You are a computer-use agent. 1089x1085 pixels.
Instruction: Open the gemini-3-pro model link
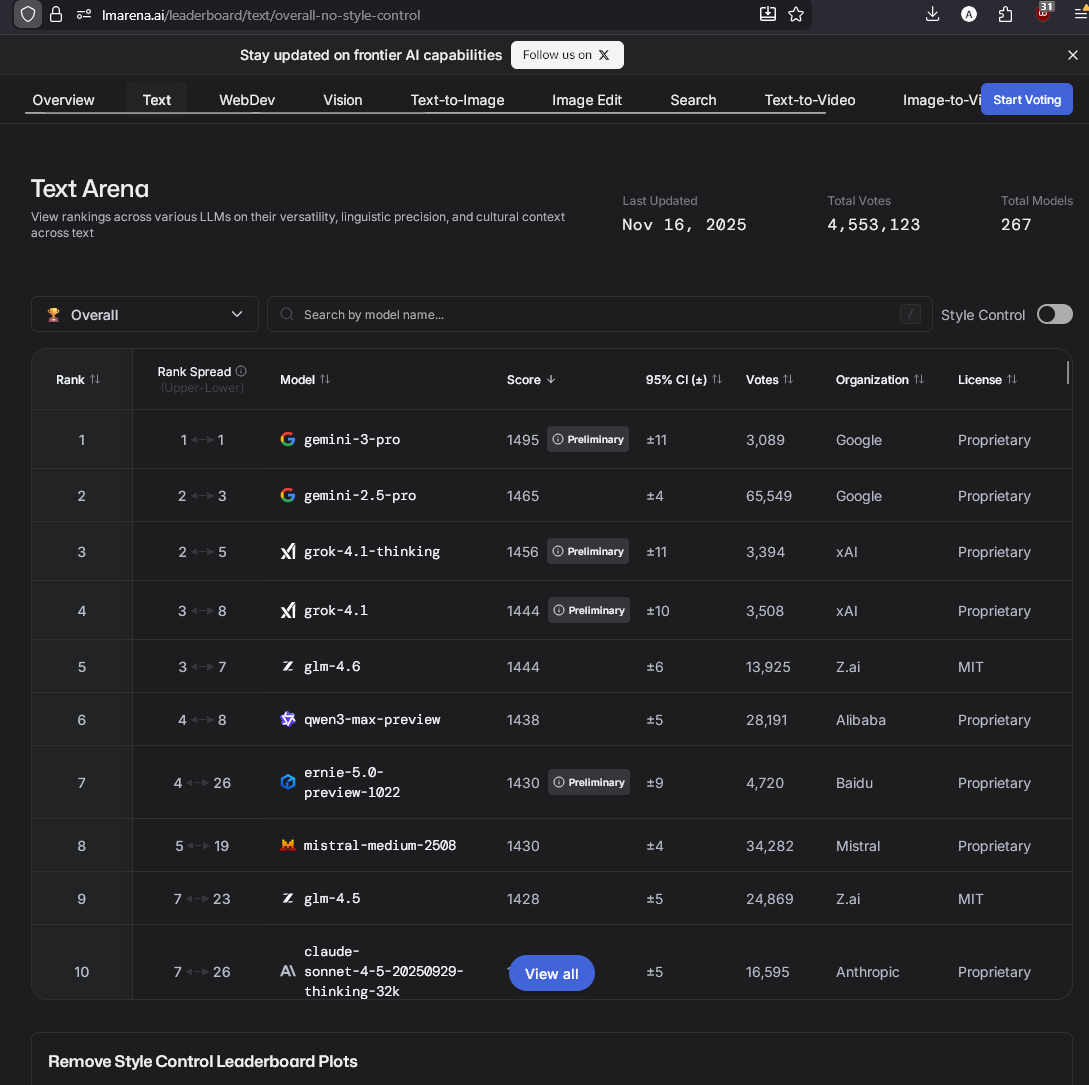[352, 439]
